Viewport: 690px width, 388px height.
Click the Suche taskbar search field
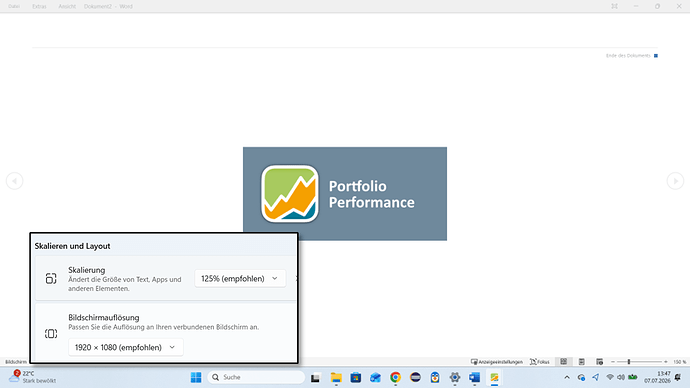(256, 377)
